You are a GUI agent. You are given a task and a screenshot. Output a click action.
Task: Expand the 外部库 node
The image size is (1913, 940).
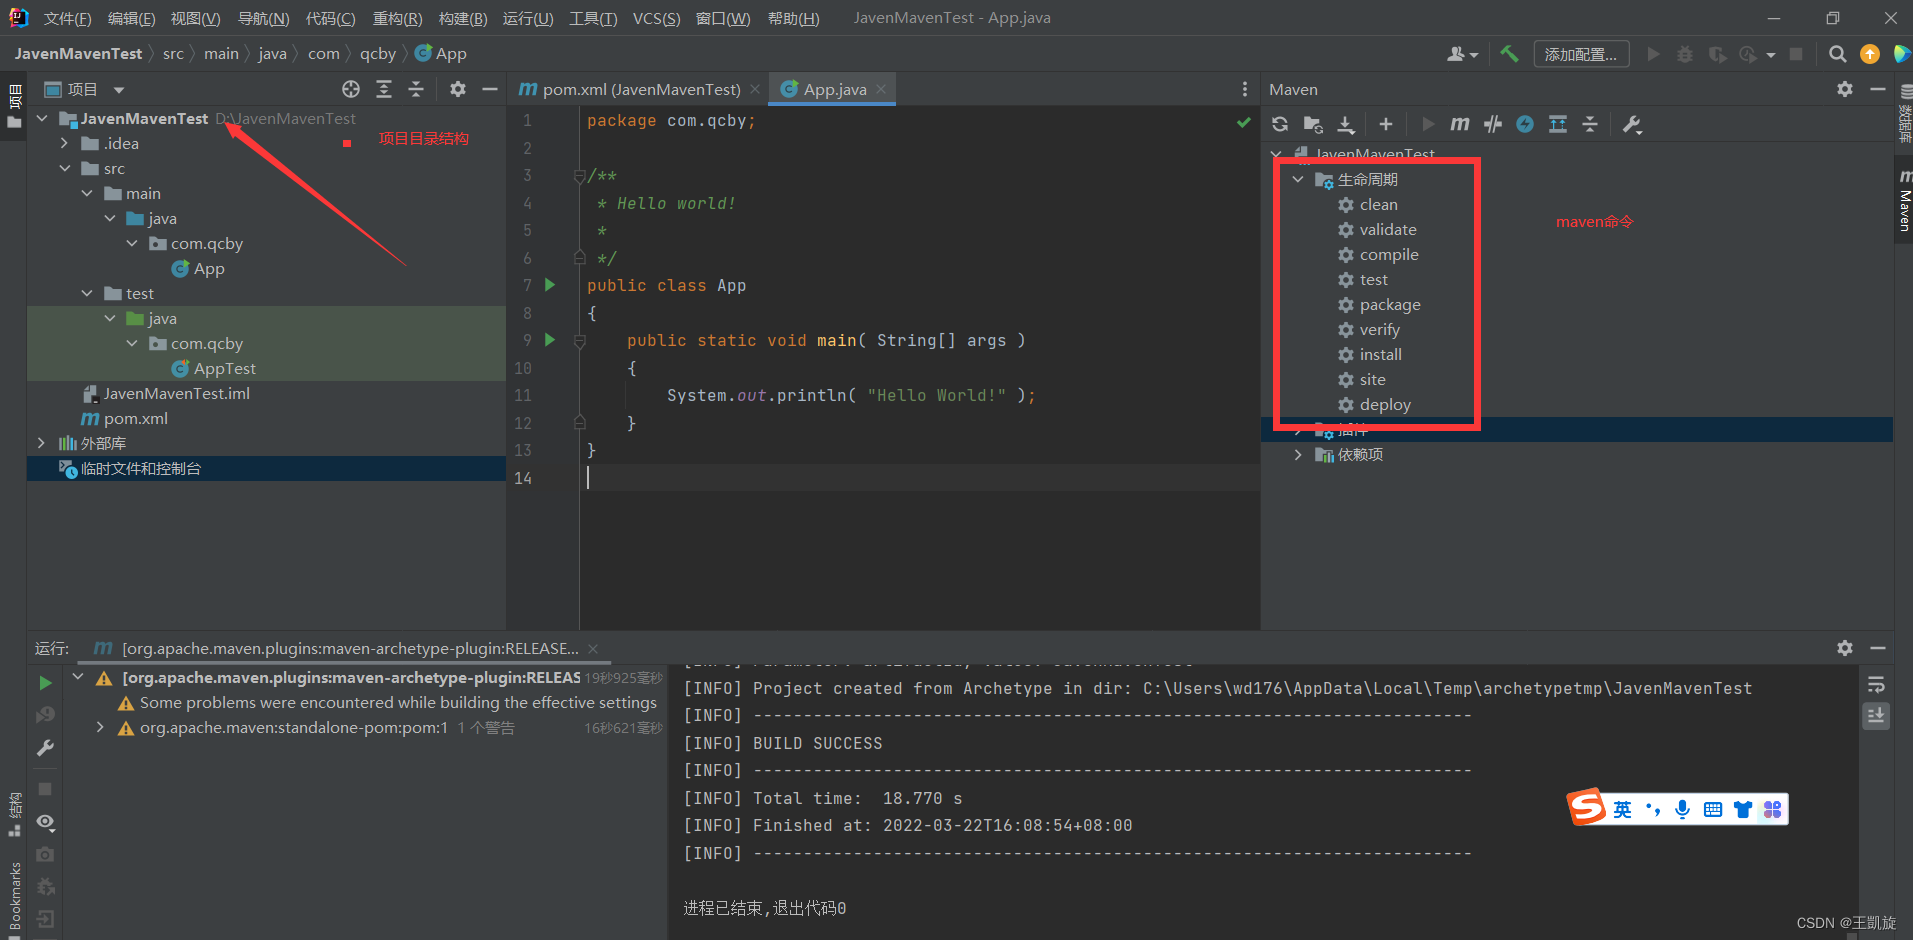[x=41, y=443]
